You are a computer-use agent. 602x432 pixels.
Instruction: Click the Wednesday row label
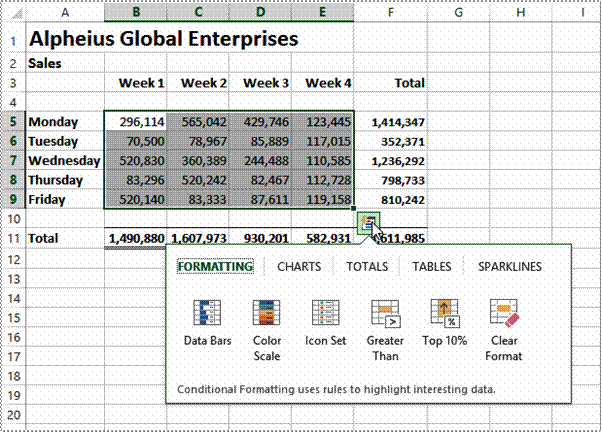click(x=65, y=161)
